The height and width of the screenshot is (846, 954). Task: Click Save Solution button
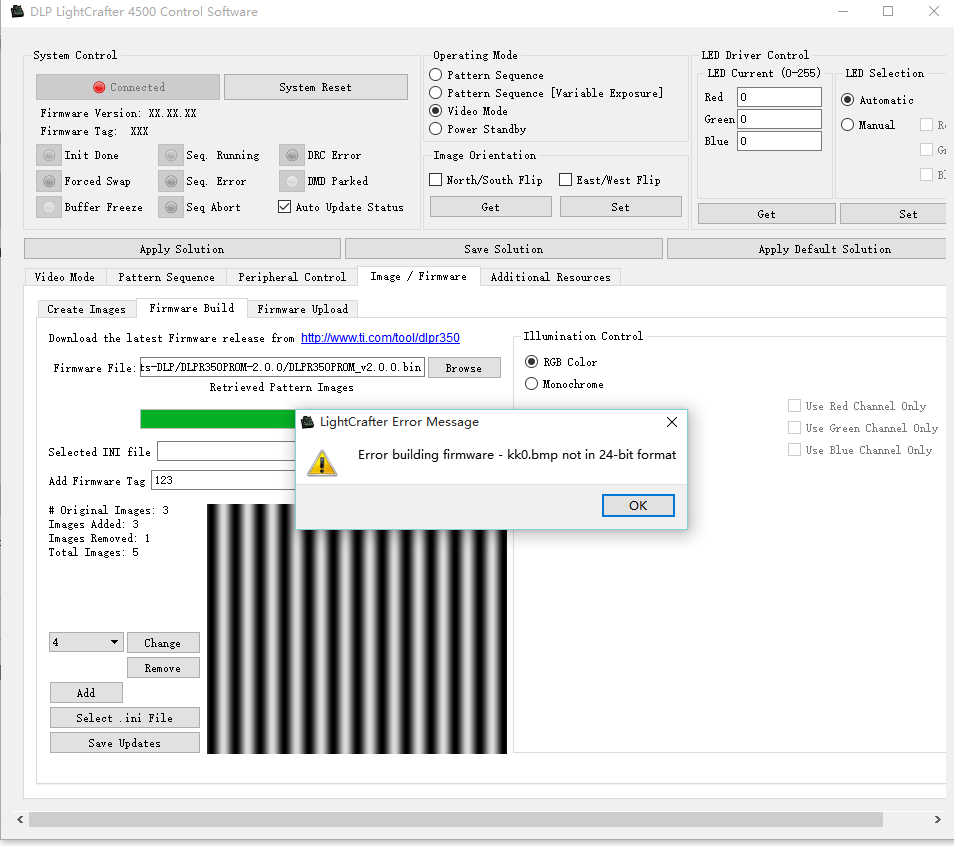point(504,249)
